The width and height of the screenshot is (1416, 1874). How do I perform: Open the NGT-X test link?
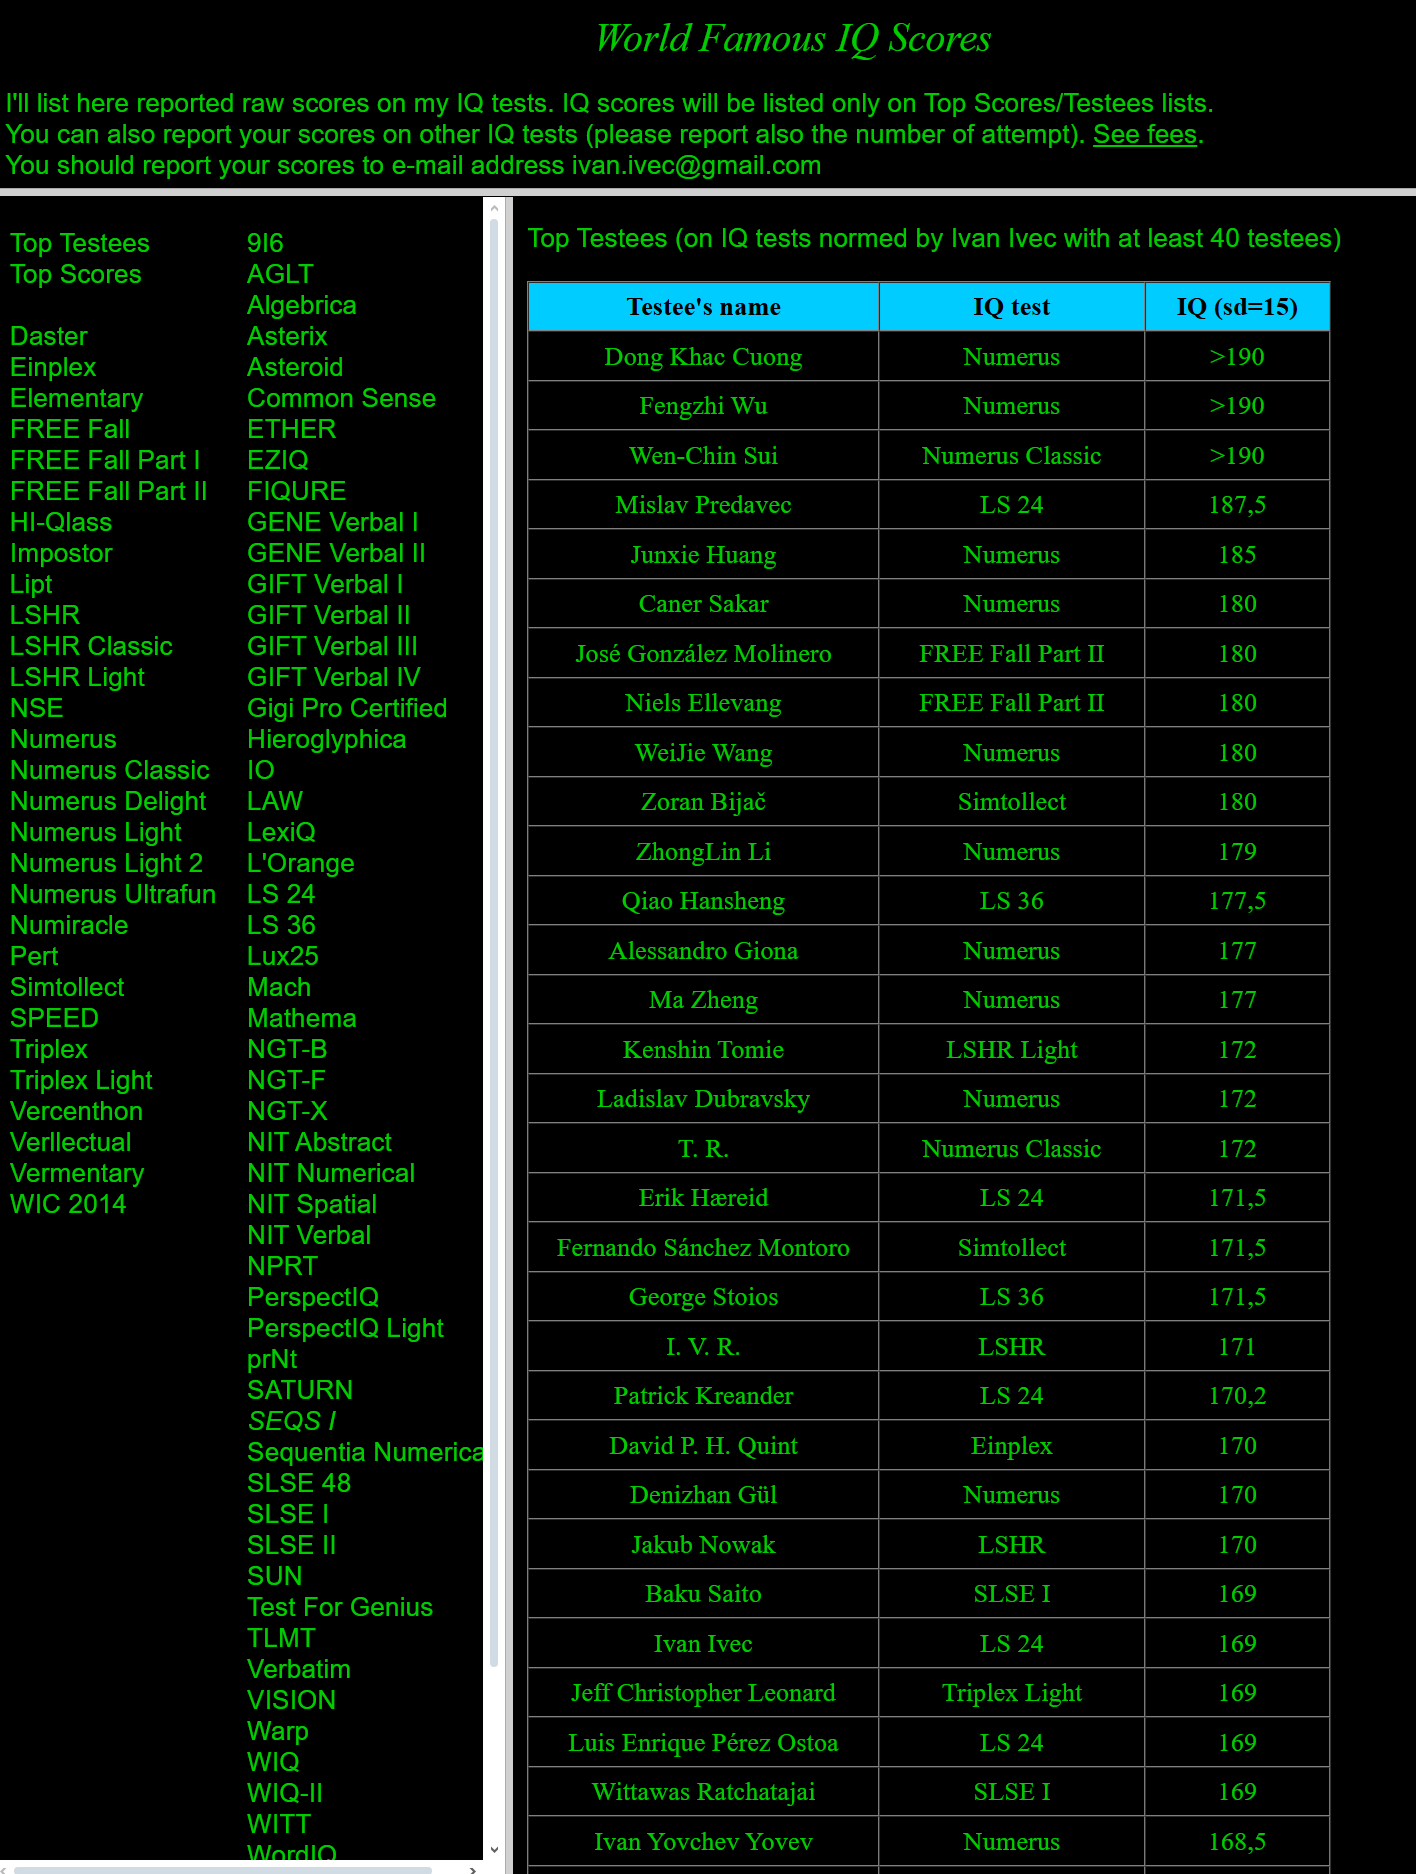(287, 1111)
